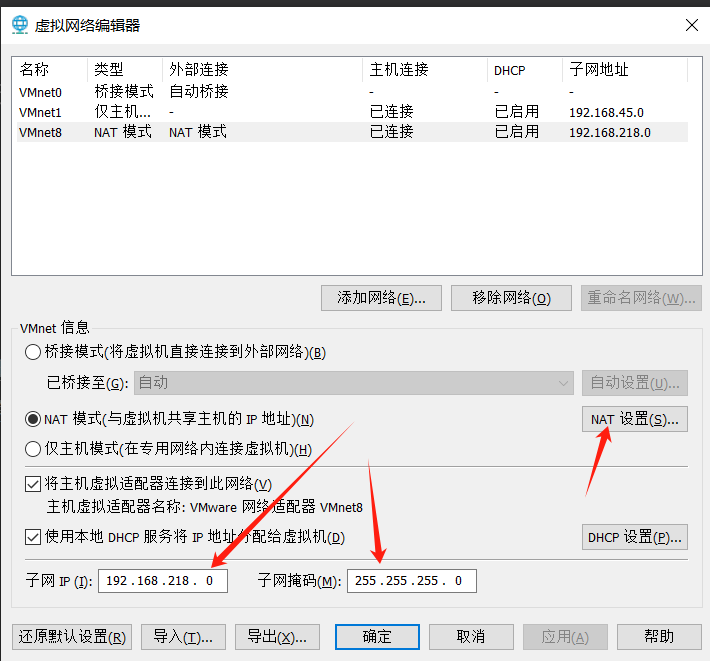Select the VMnet1 row
Screen dimensions: 710x661
[352, 112]
